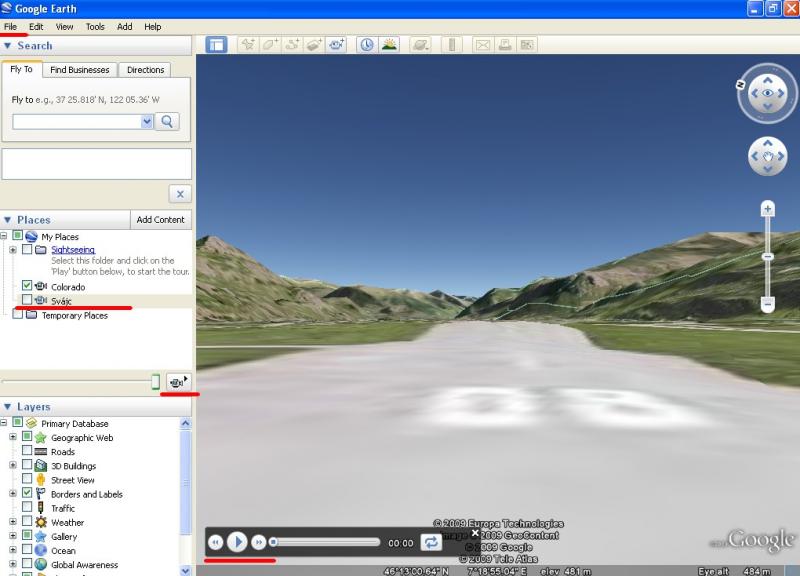Open the Tools menu
This screenshot has height=576, width=800.
click(95, 27)
